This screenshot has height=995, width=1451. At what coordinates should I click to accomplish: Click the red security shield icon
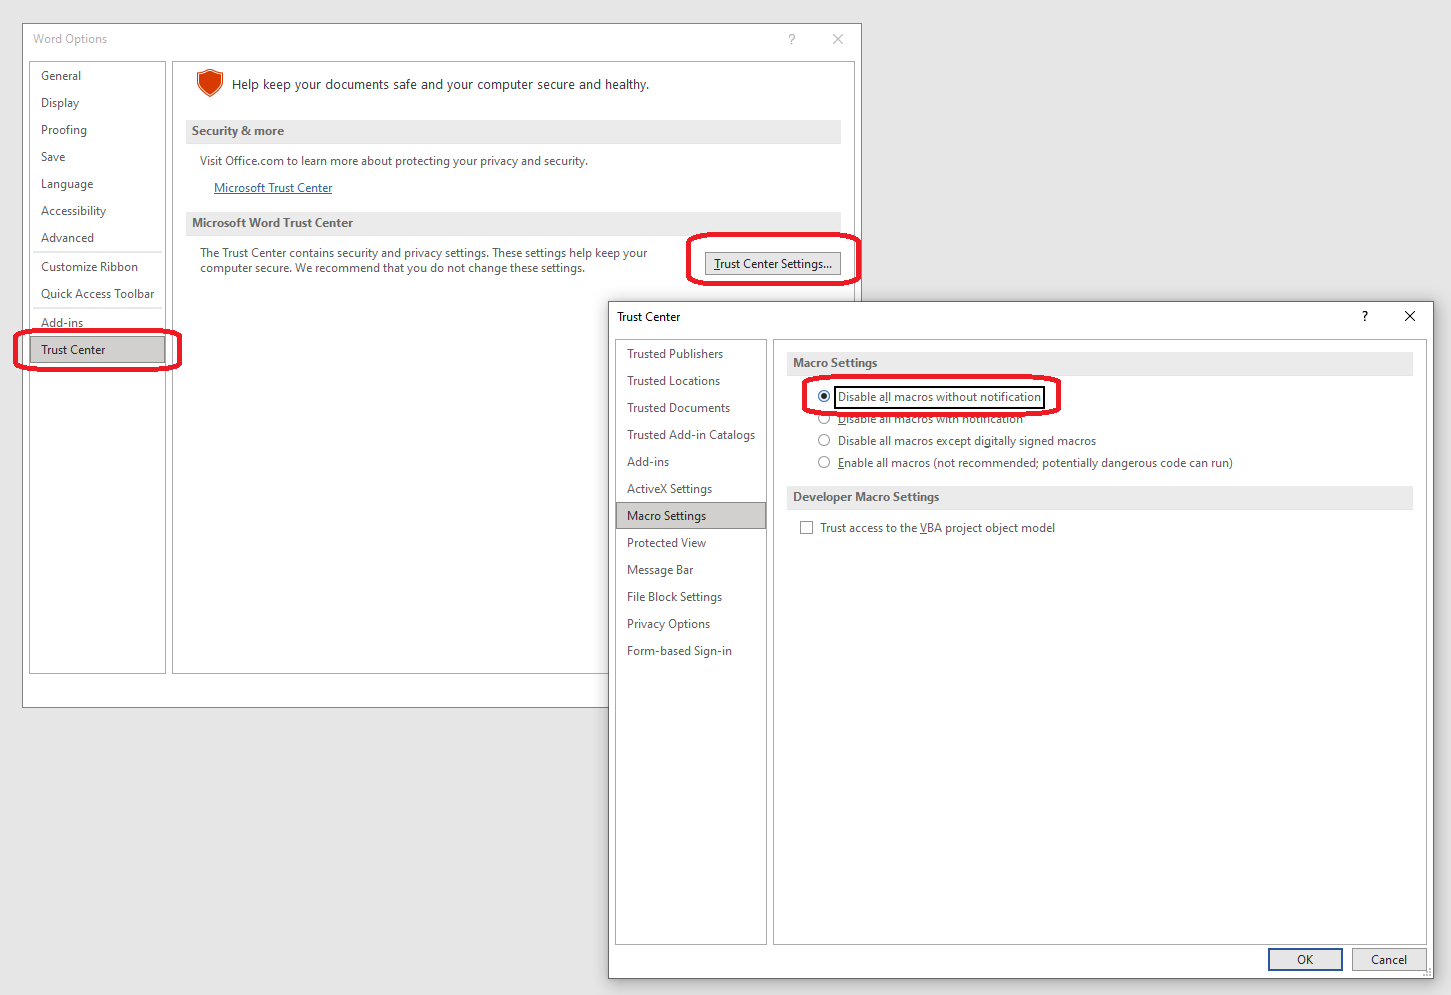(x=210, y=83)
